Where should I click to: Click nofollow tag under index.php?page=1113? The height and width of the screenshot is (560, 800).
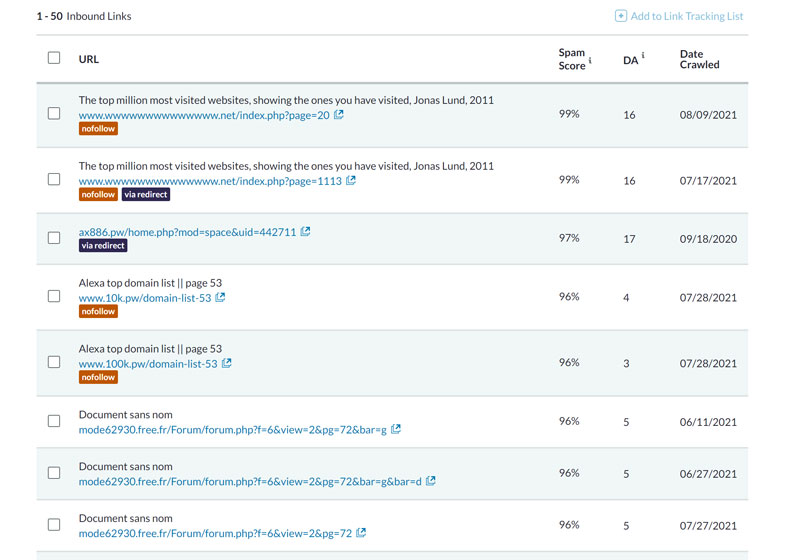pos(98,194)
